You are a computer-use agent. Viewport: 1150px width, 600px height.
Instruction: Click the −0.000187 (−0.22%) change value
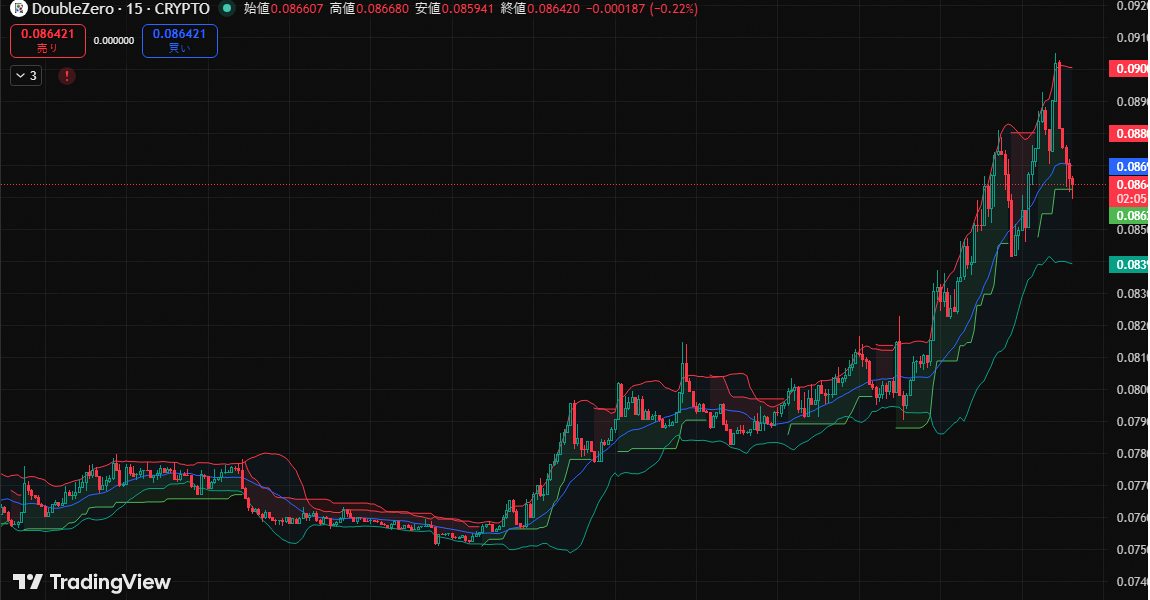click(x=642, y=9)
